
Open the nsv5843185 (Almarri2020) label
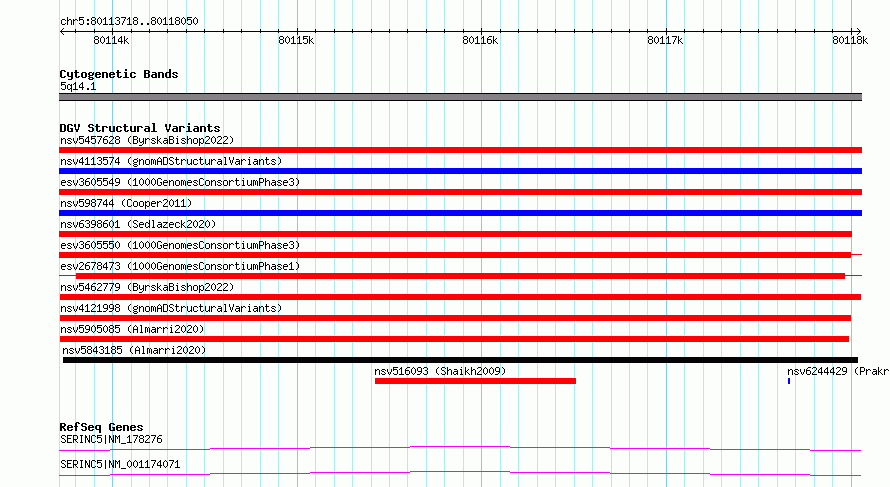point(134,350)
